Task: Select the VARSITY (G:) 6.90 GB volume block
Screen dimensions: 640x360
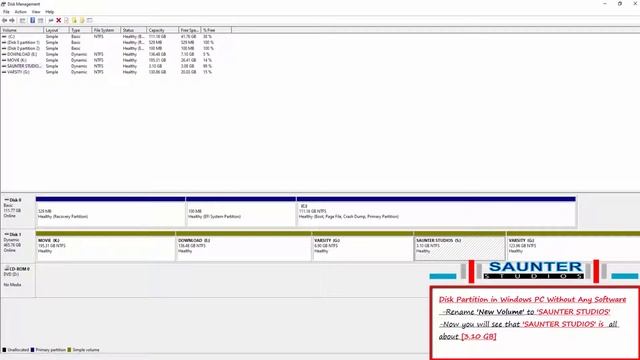Action: [363, 246]
